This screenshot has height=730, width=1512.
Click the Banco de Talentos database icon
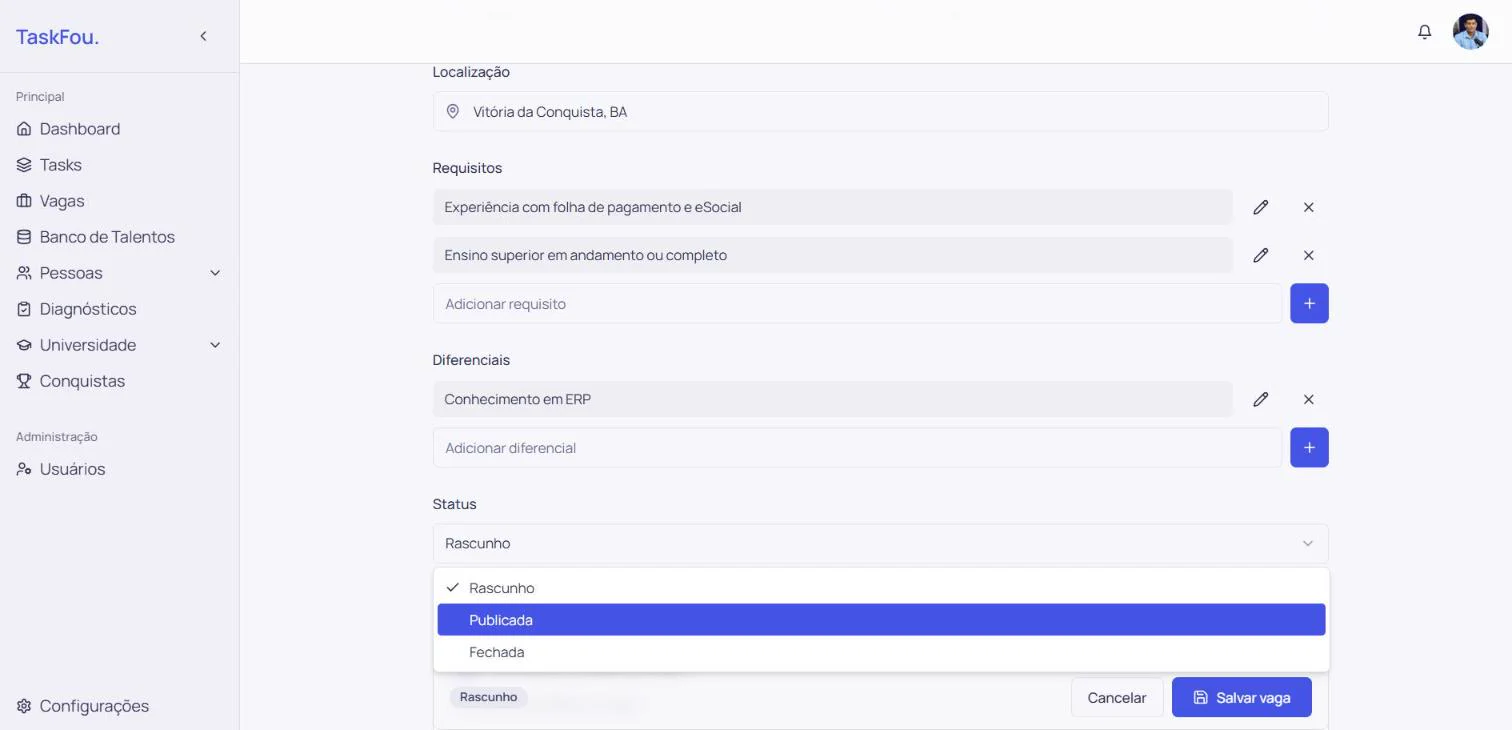24,237
